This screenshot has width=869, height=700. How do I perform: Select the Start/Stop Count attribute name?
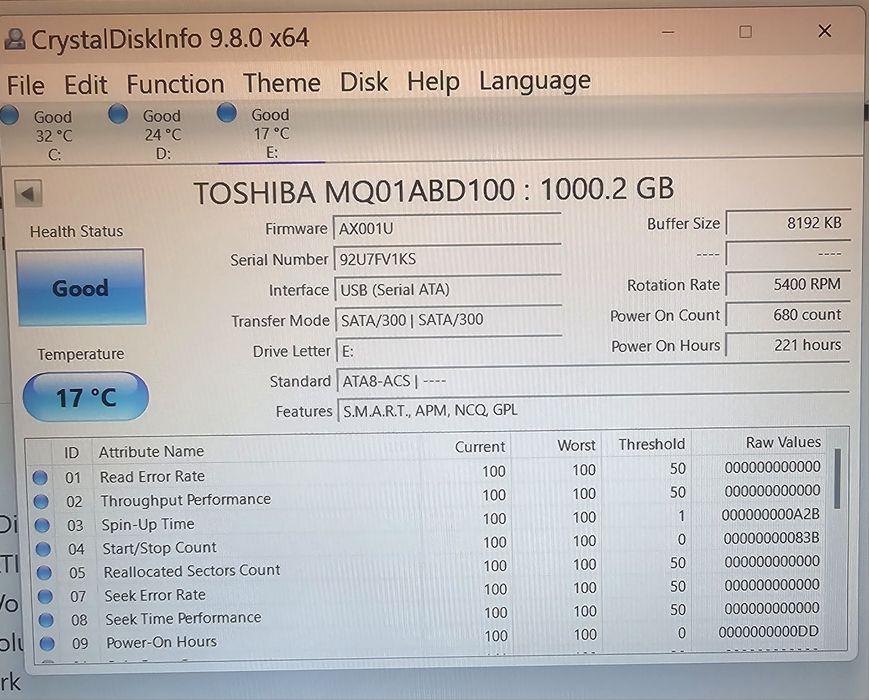tap(160, 548)
